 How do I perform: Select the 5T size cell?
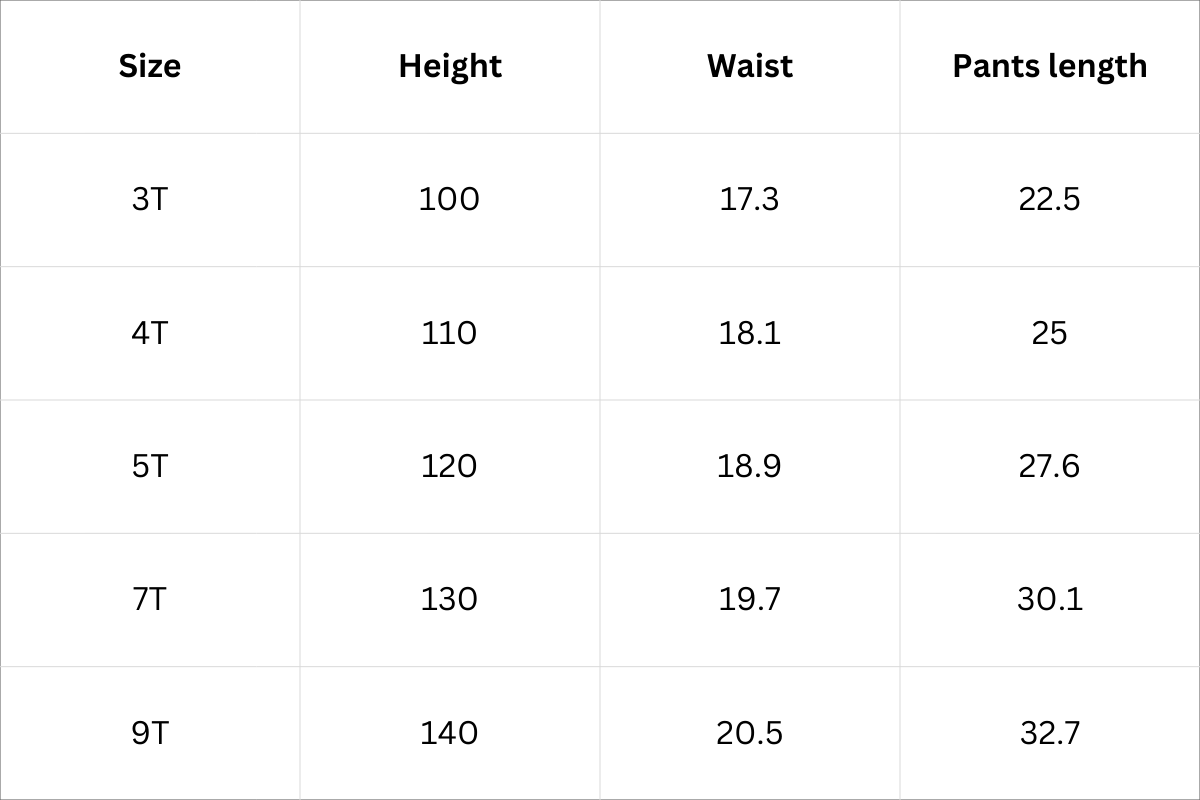tap(150, 466)
